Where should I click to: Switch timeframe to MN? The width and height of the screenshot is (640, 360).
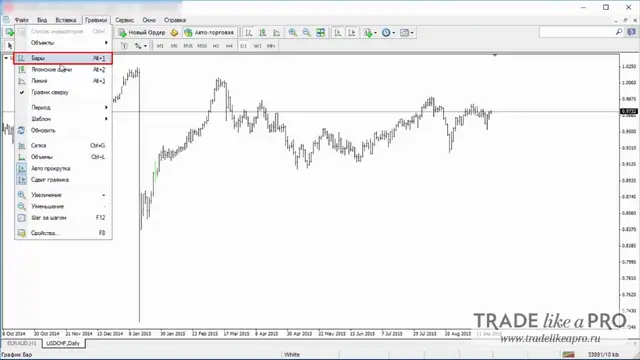point(271,46)
